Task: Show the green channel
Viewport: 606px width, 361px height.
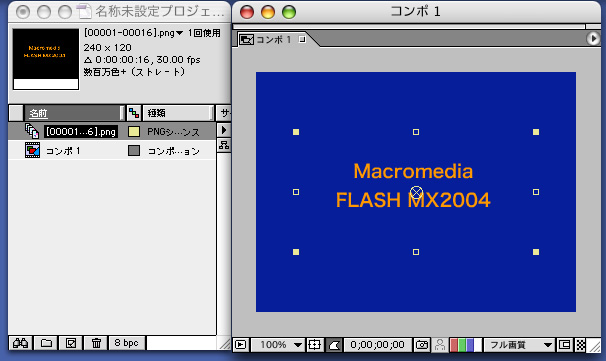Action: click(462, 345)
